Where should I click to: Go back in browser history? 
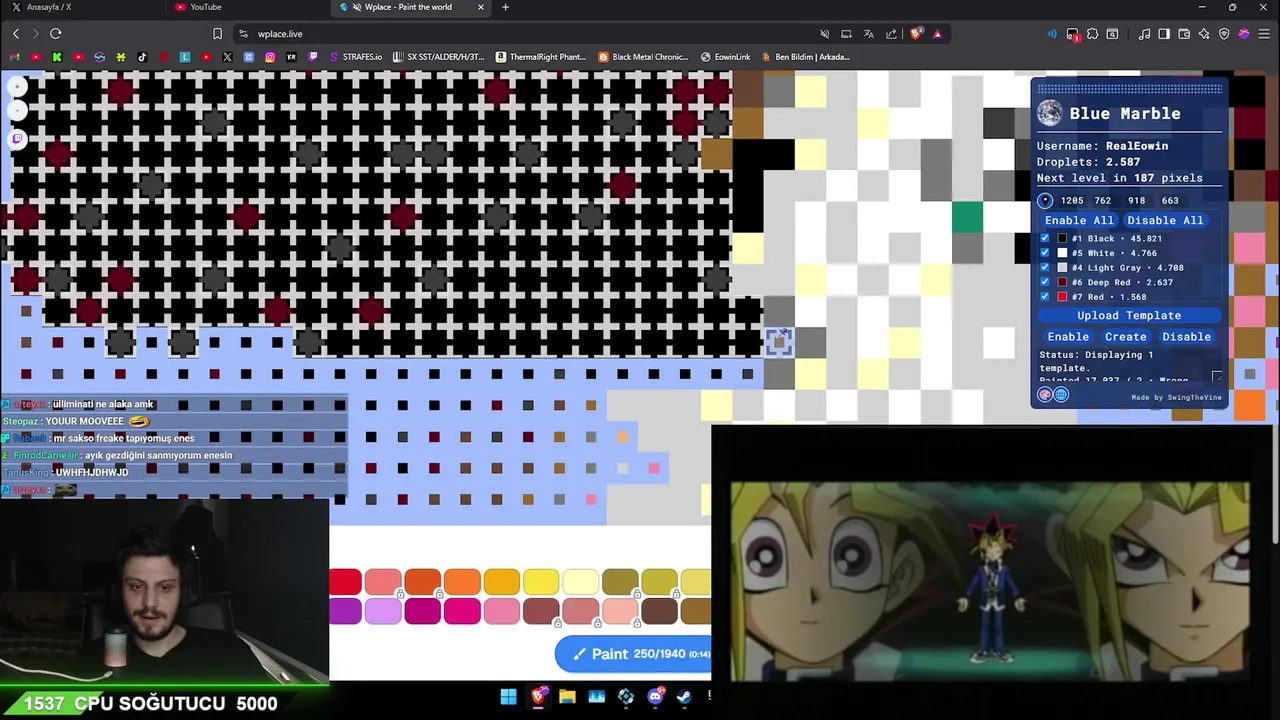[x=16, y=34]
